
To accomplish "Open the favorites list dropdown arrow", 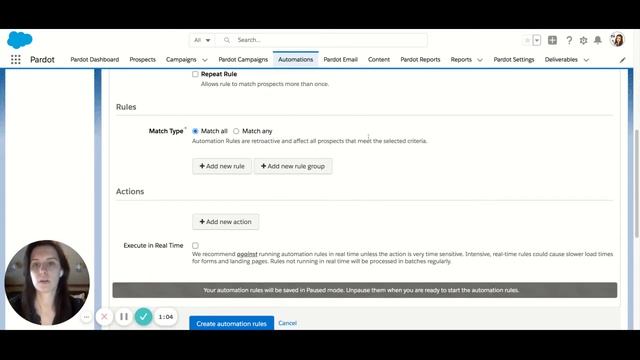I will [537, 40].
